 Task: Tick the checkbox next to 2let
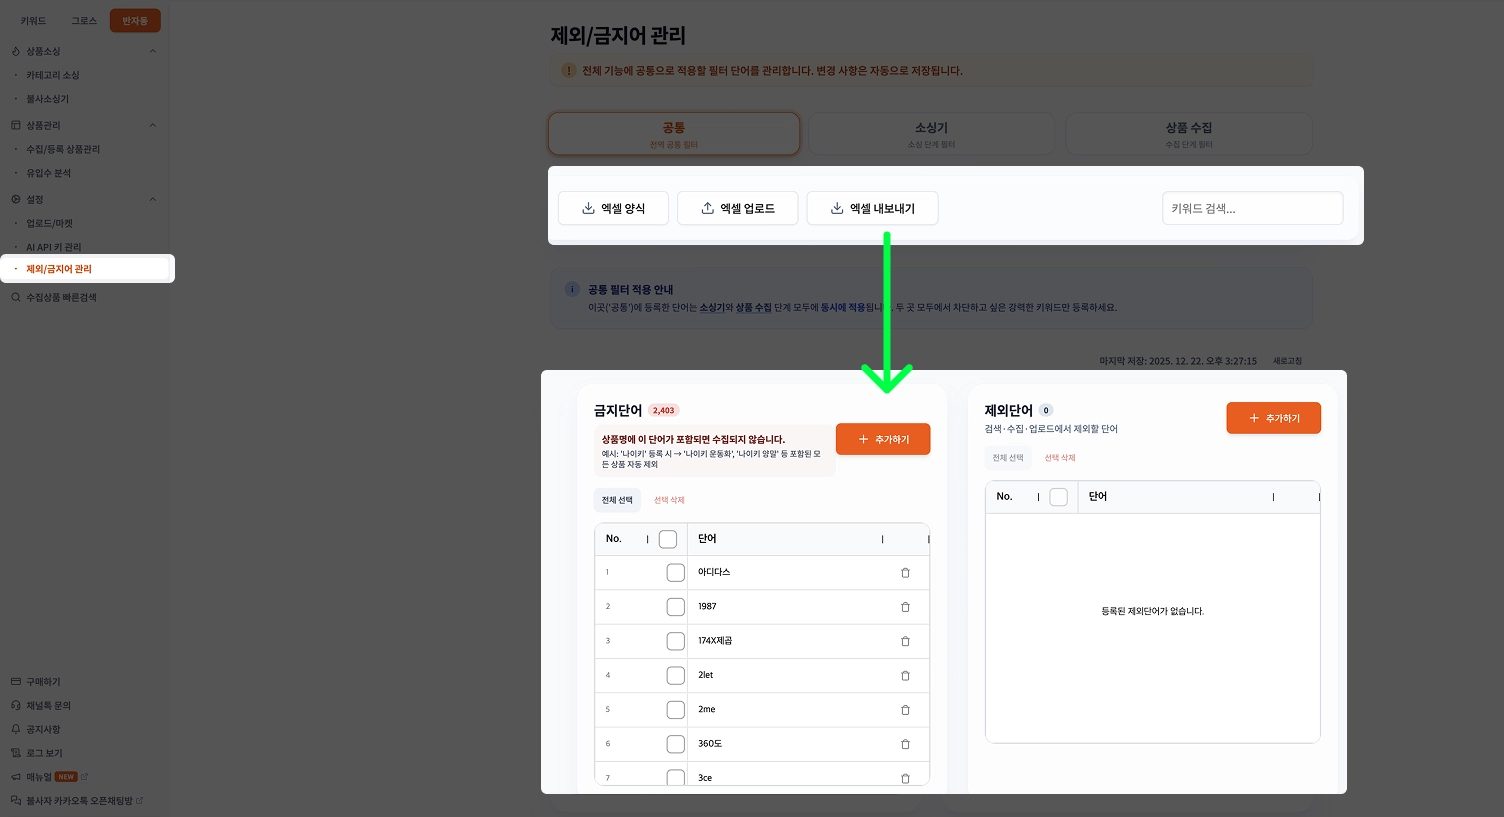[676, 676]
